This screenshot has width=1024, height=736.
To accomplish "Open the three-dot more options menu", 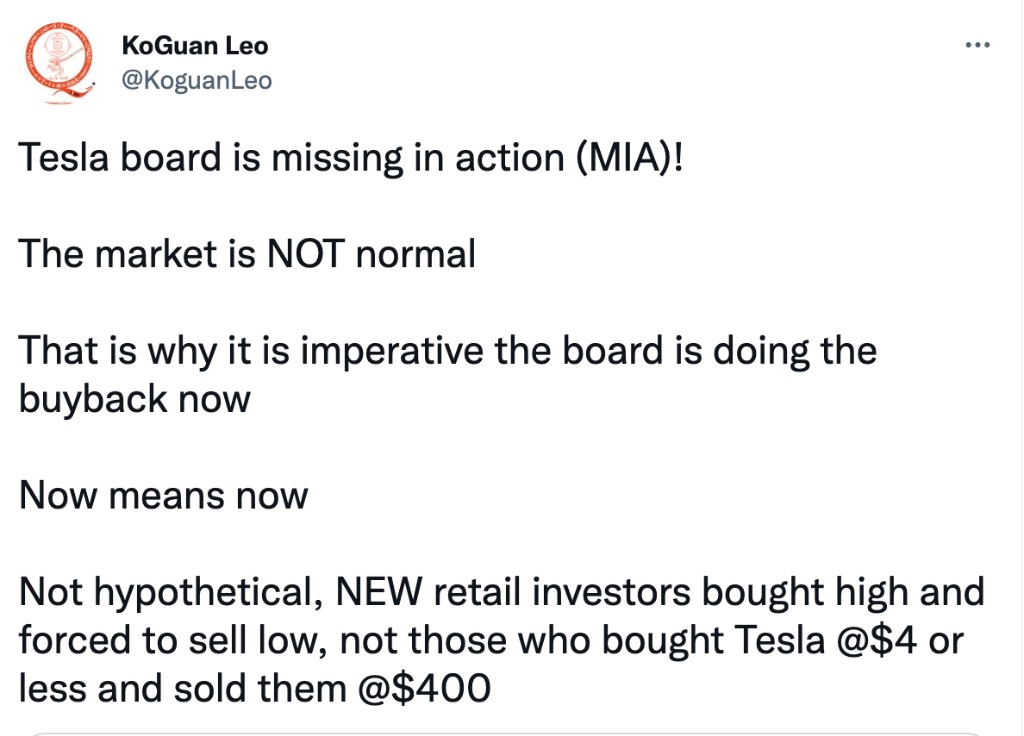I will coord(978,46).
